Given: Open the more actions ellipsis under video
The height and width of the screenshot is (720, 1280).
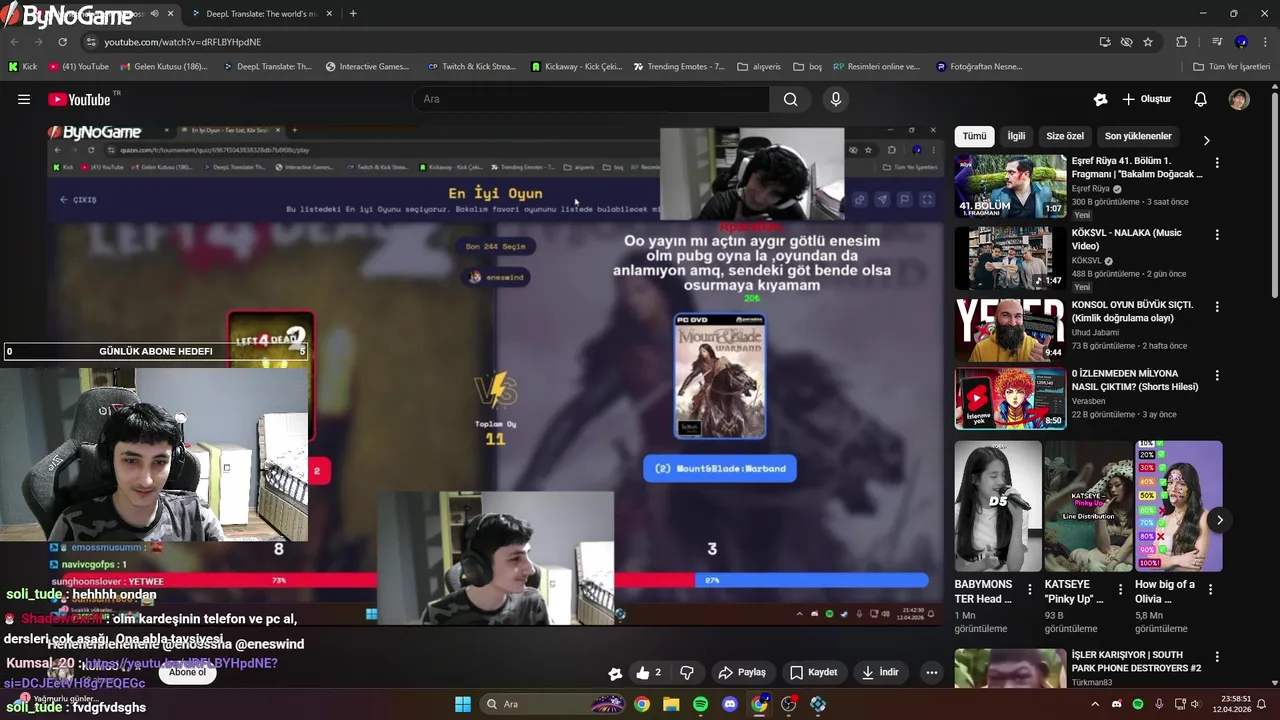Looking at the screenshot, I should click(932, 673).
